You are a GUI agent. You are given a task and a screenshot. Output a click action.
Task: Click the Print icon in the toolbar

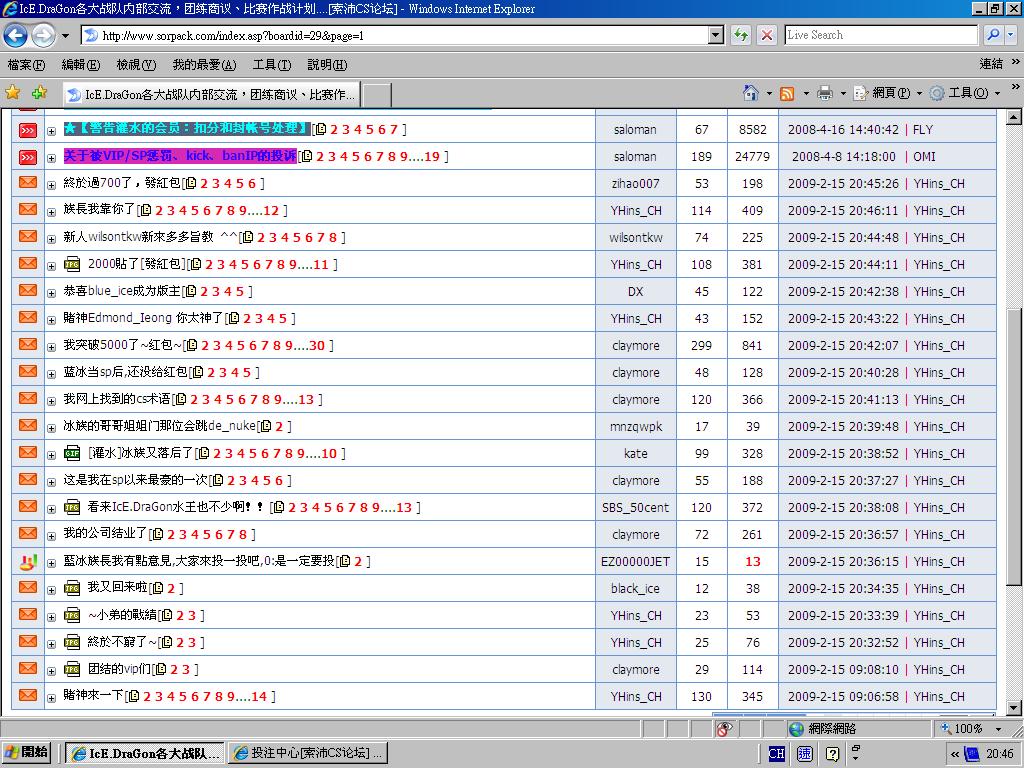click(824, 93)
